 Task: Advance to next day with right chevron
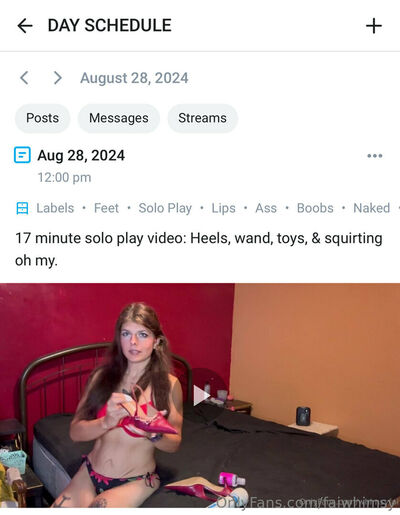point(58,78)
